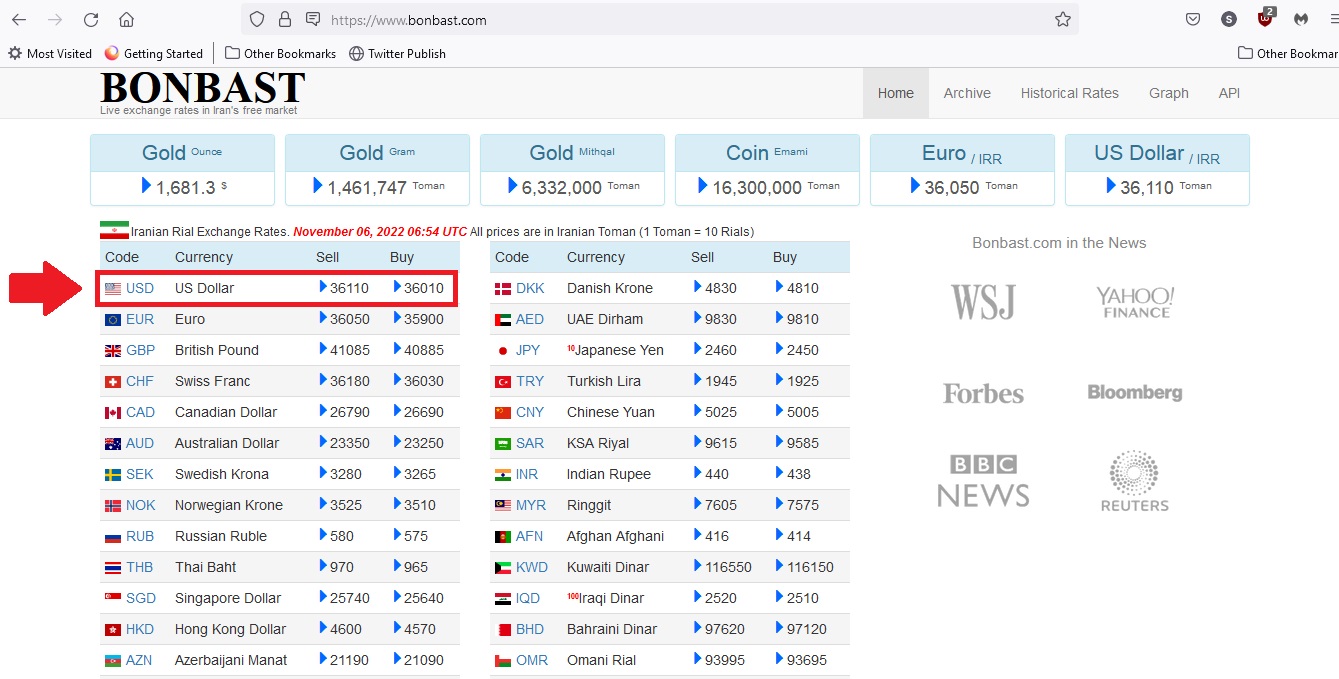1339x679 pixels.
Task: Open the right-side Other Bookmarks folder
Action: pos(1288,54)
